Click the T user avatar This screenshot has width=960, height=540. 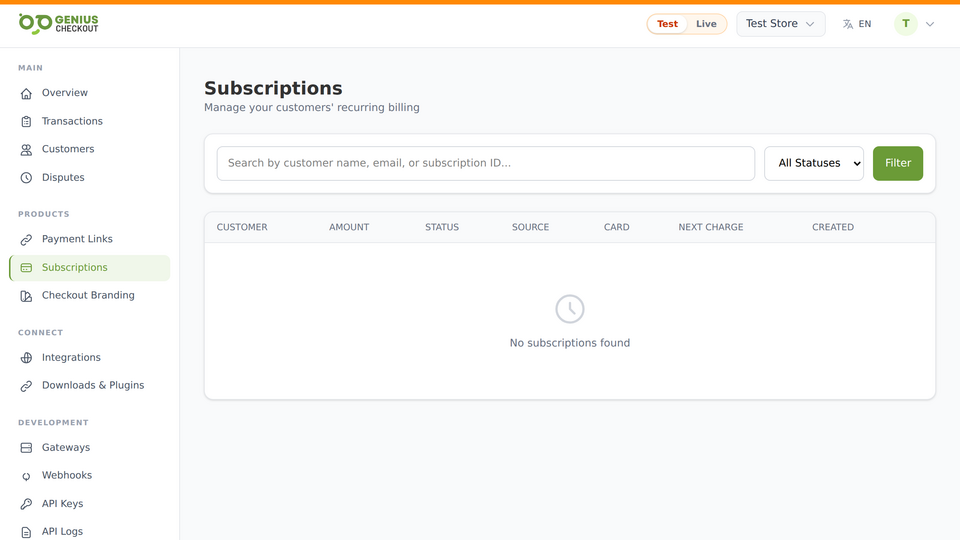click(x=906, y=24)
